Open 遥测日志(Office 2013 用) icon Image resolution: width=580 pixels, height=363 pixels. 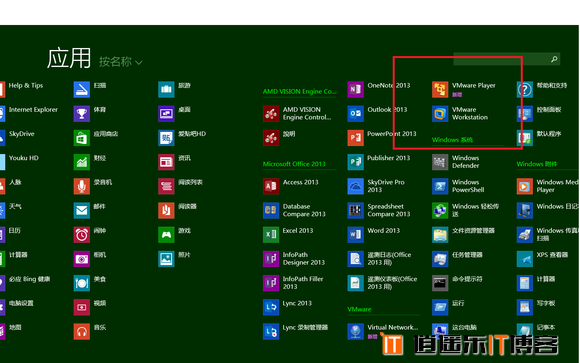tap(355, 259)
